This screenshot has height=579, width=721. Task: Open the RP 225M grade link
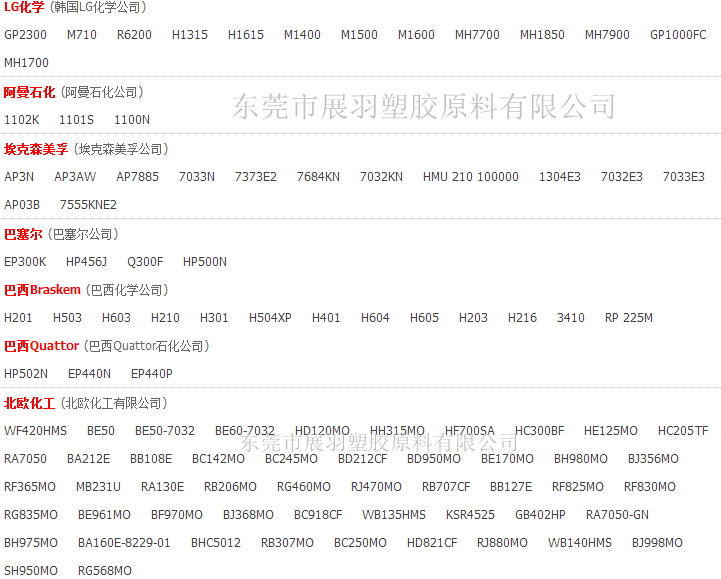(628, 318)
